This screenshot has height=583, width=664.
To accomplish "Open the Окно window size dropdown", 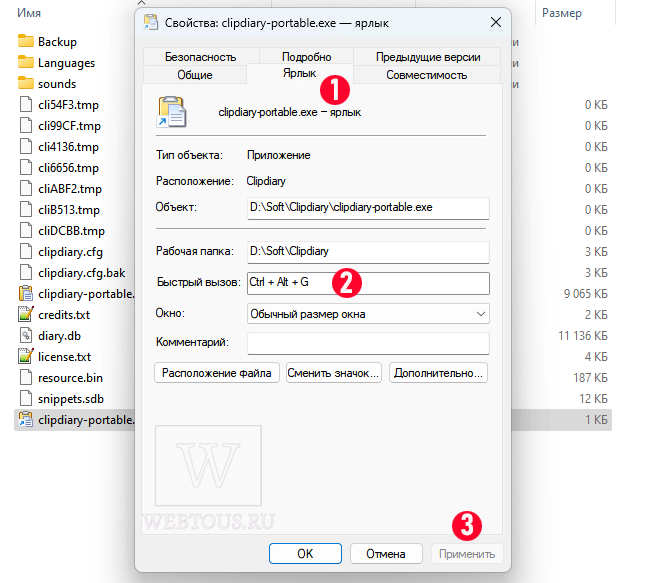I will coord(368,314).
